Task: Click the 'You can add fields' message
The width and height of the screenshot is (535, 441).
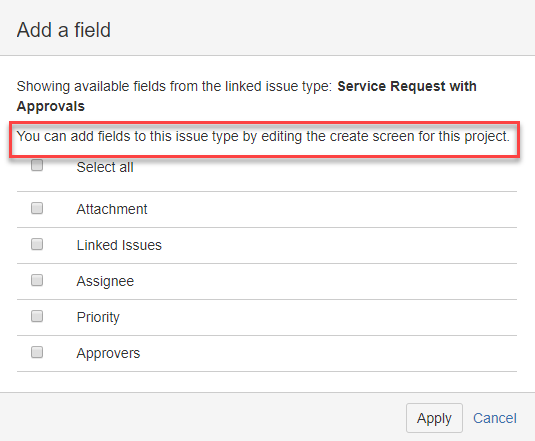Action: [x=263, y=136]
